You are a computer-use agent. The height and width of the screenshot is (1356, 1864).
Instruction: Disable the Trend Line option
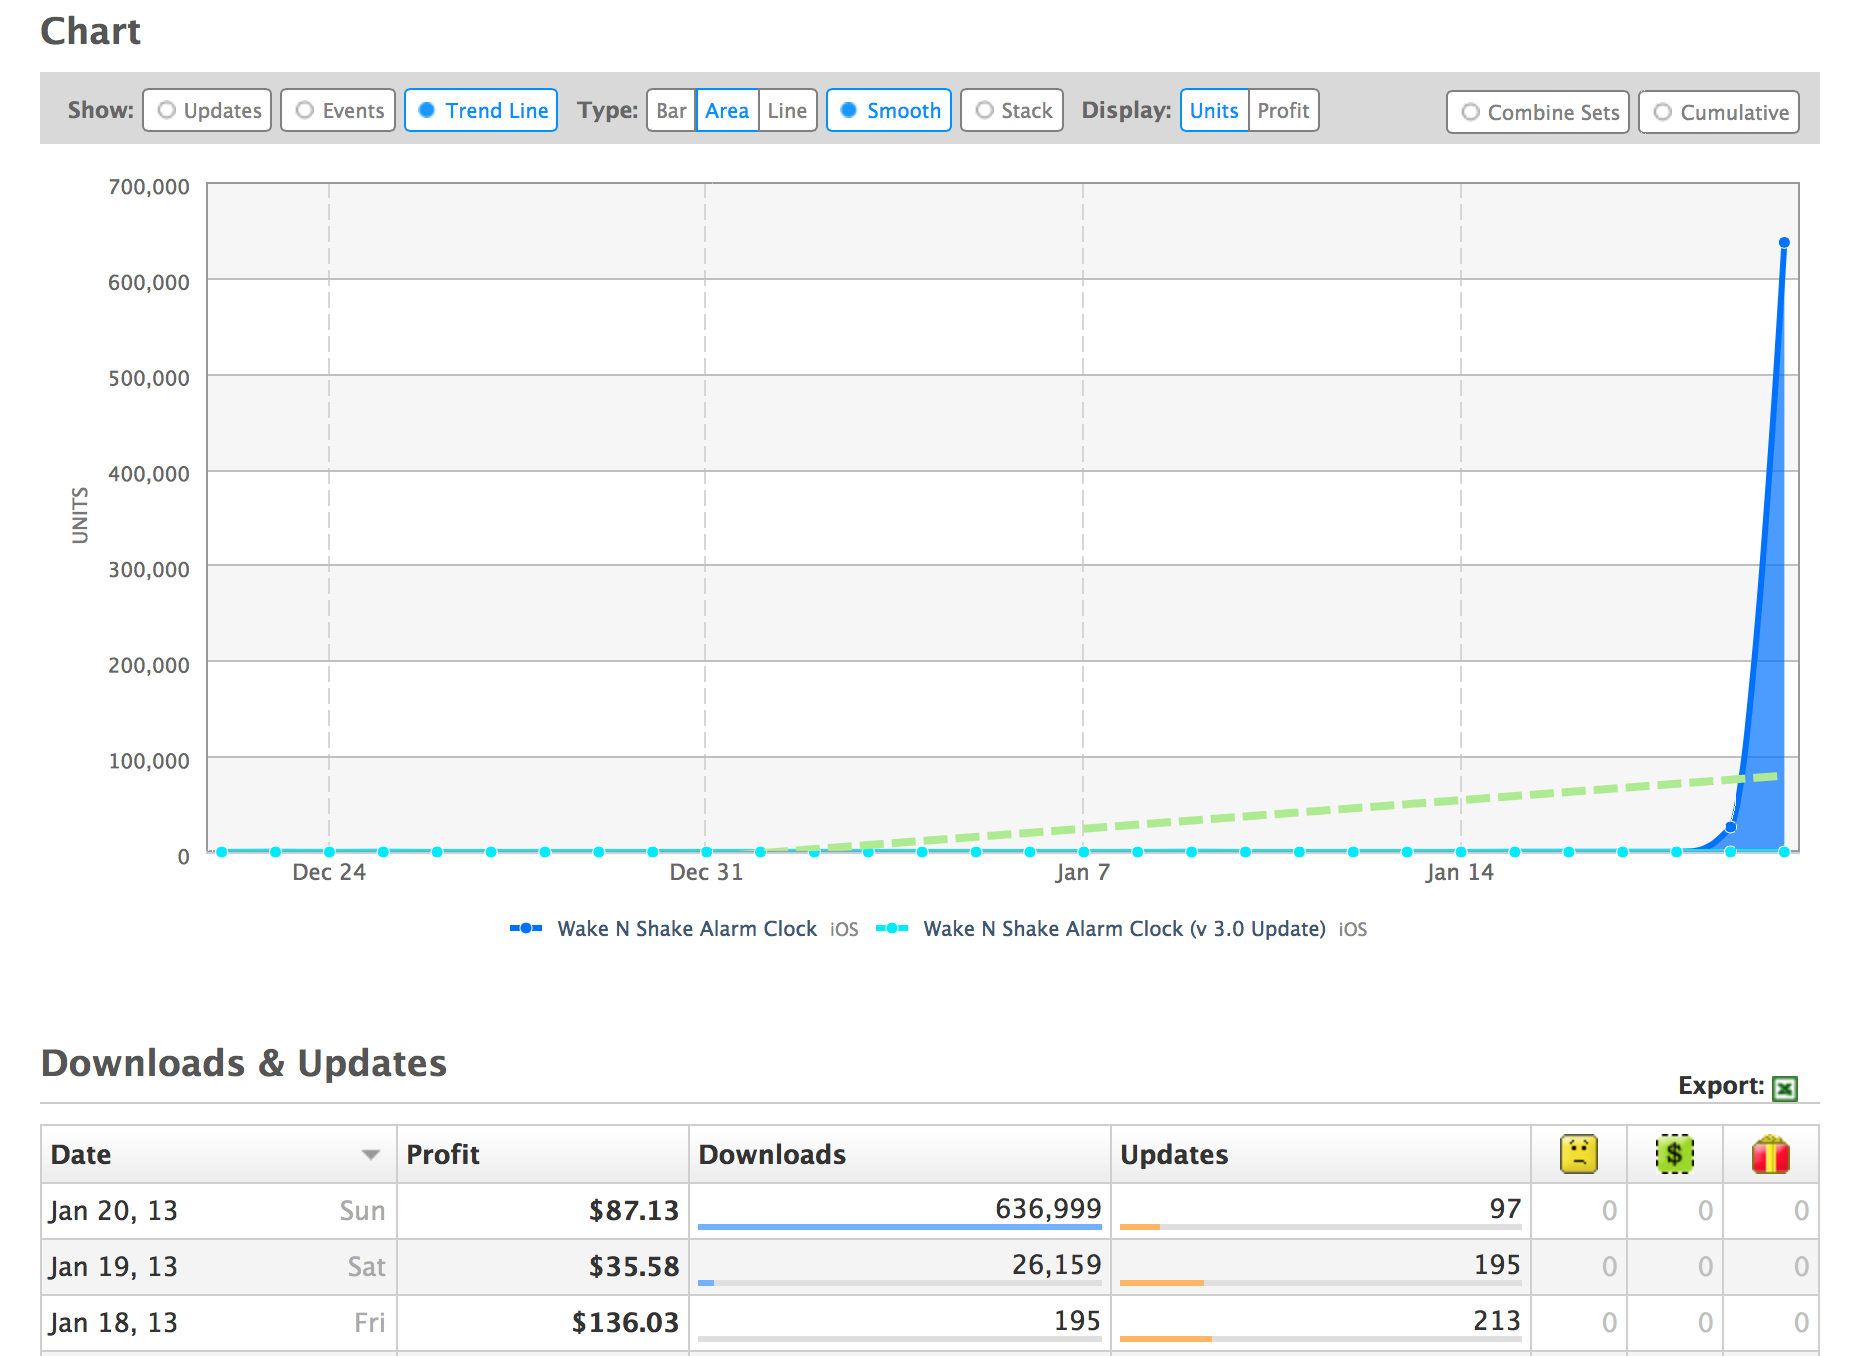(x=481, y=110)
